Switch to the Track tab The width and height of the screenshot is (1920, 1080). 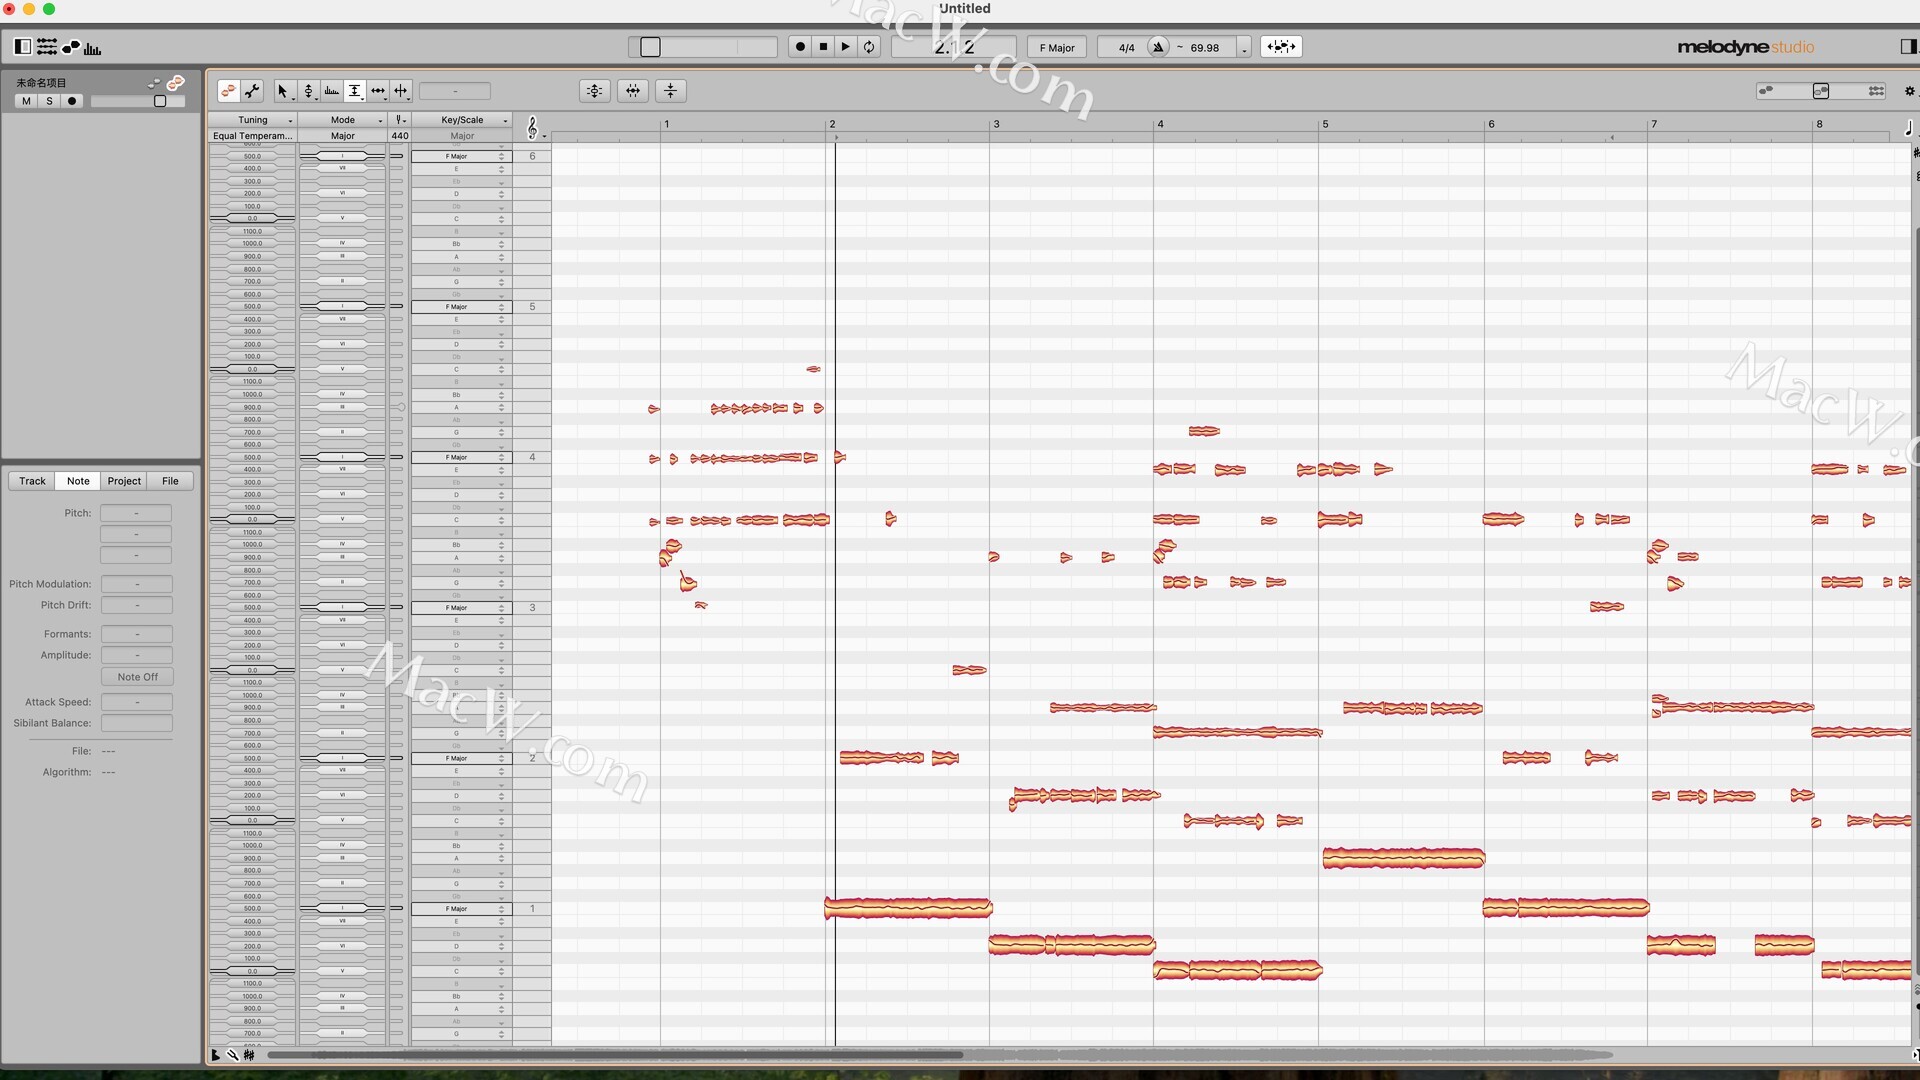(32, 481)
